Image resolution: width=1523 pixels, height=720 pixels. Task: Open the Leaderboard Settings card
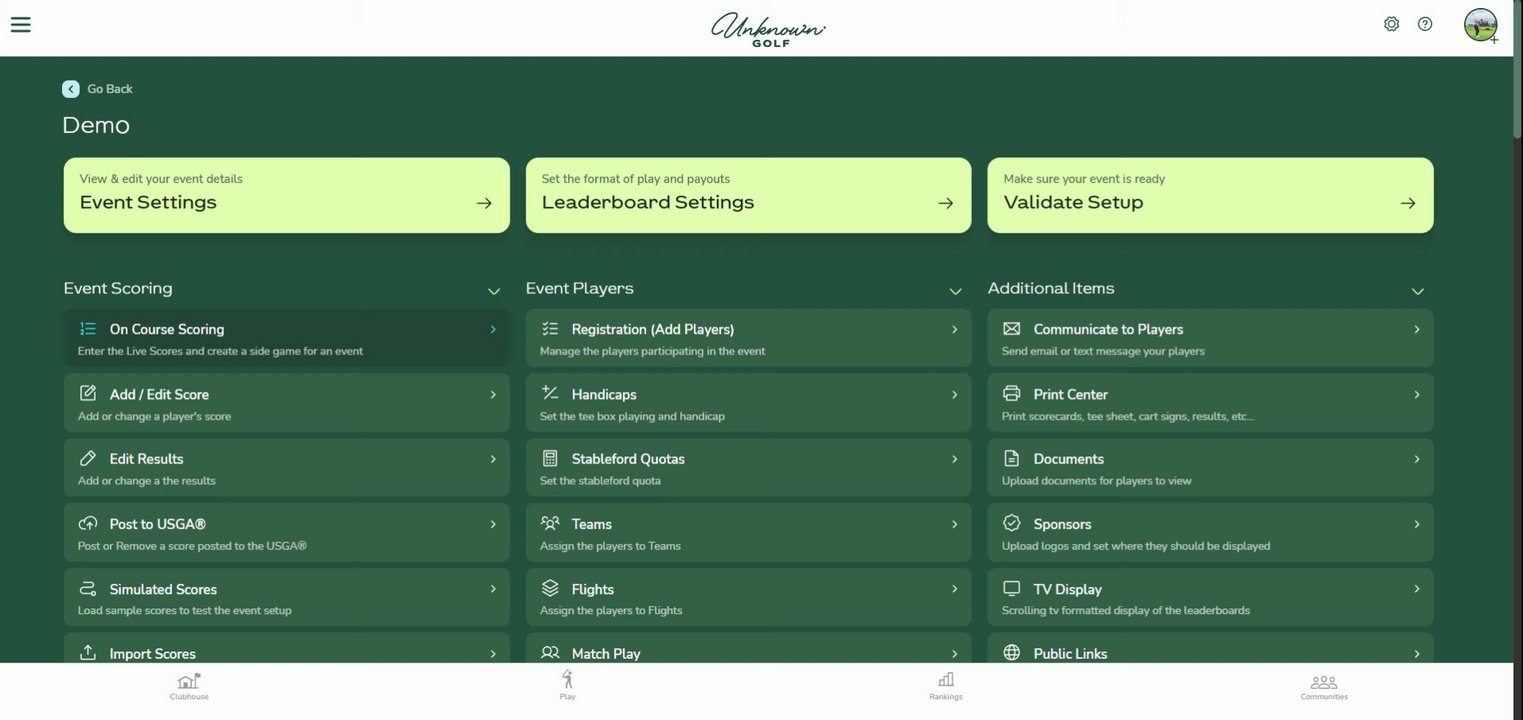[x=749, y=195]
